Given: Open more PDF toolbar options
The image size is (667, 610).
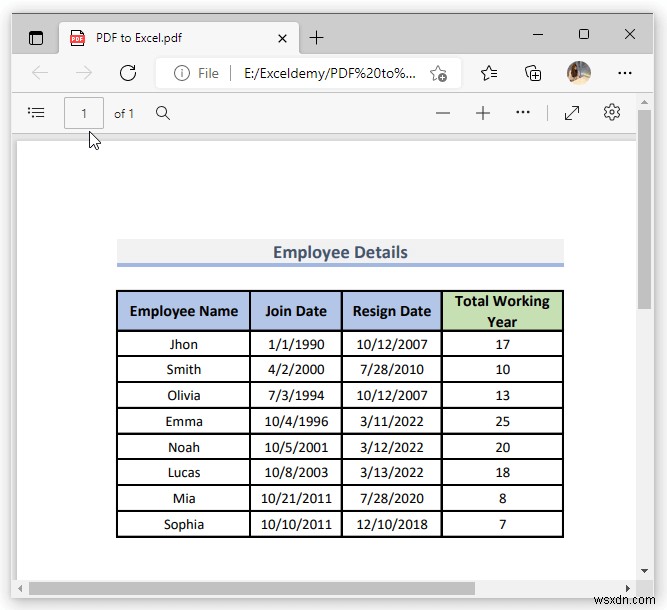Looking at the screenshot, I should tap(523, 112).
